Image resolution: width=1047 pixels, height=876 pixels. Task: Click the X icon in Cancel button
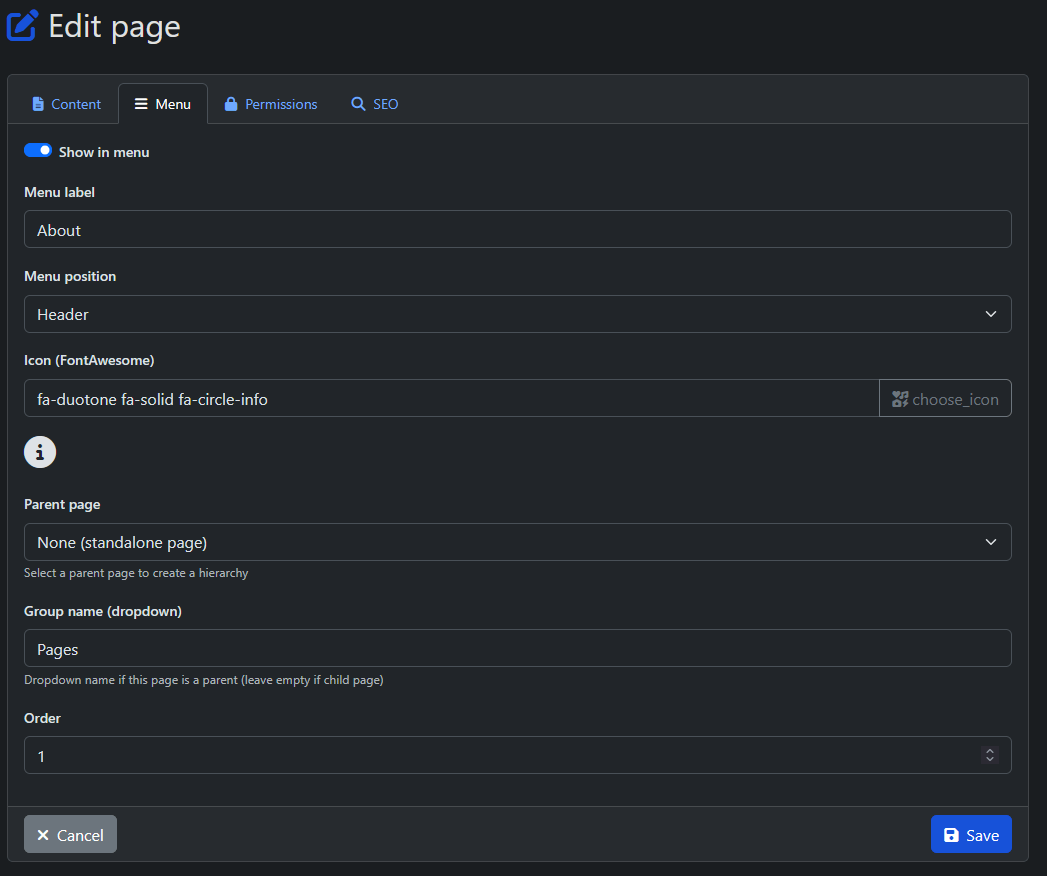(43, 835)
